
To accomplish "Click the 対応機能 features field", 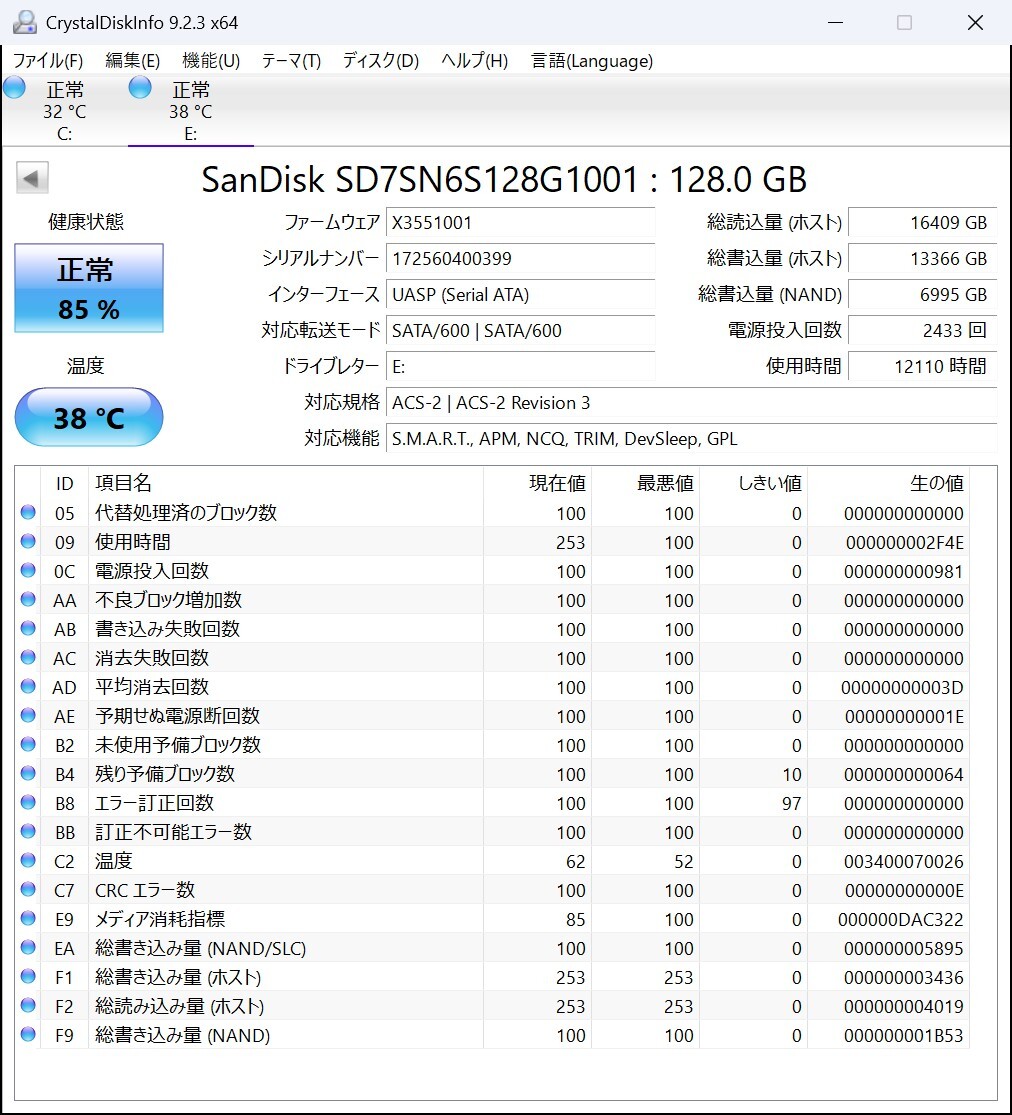I will point(691,438).
